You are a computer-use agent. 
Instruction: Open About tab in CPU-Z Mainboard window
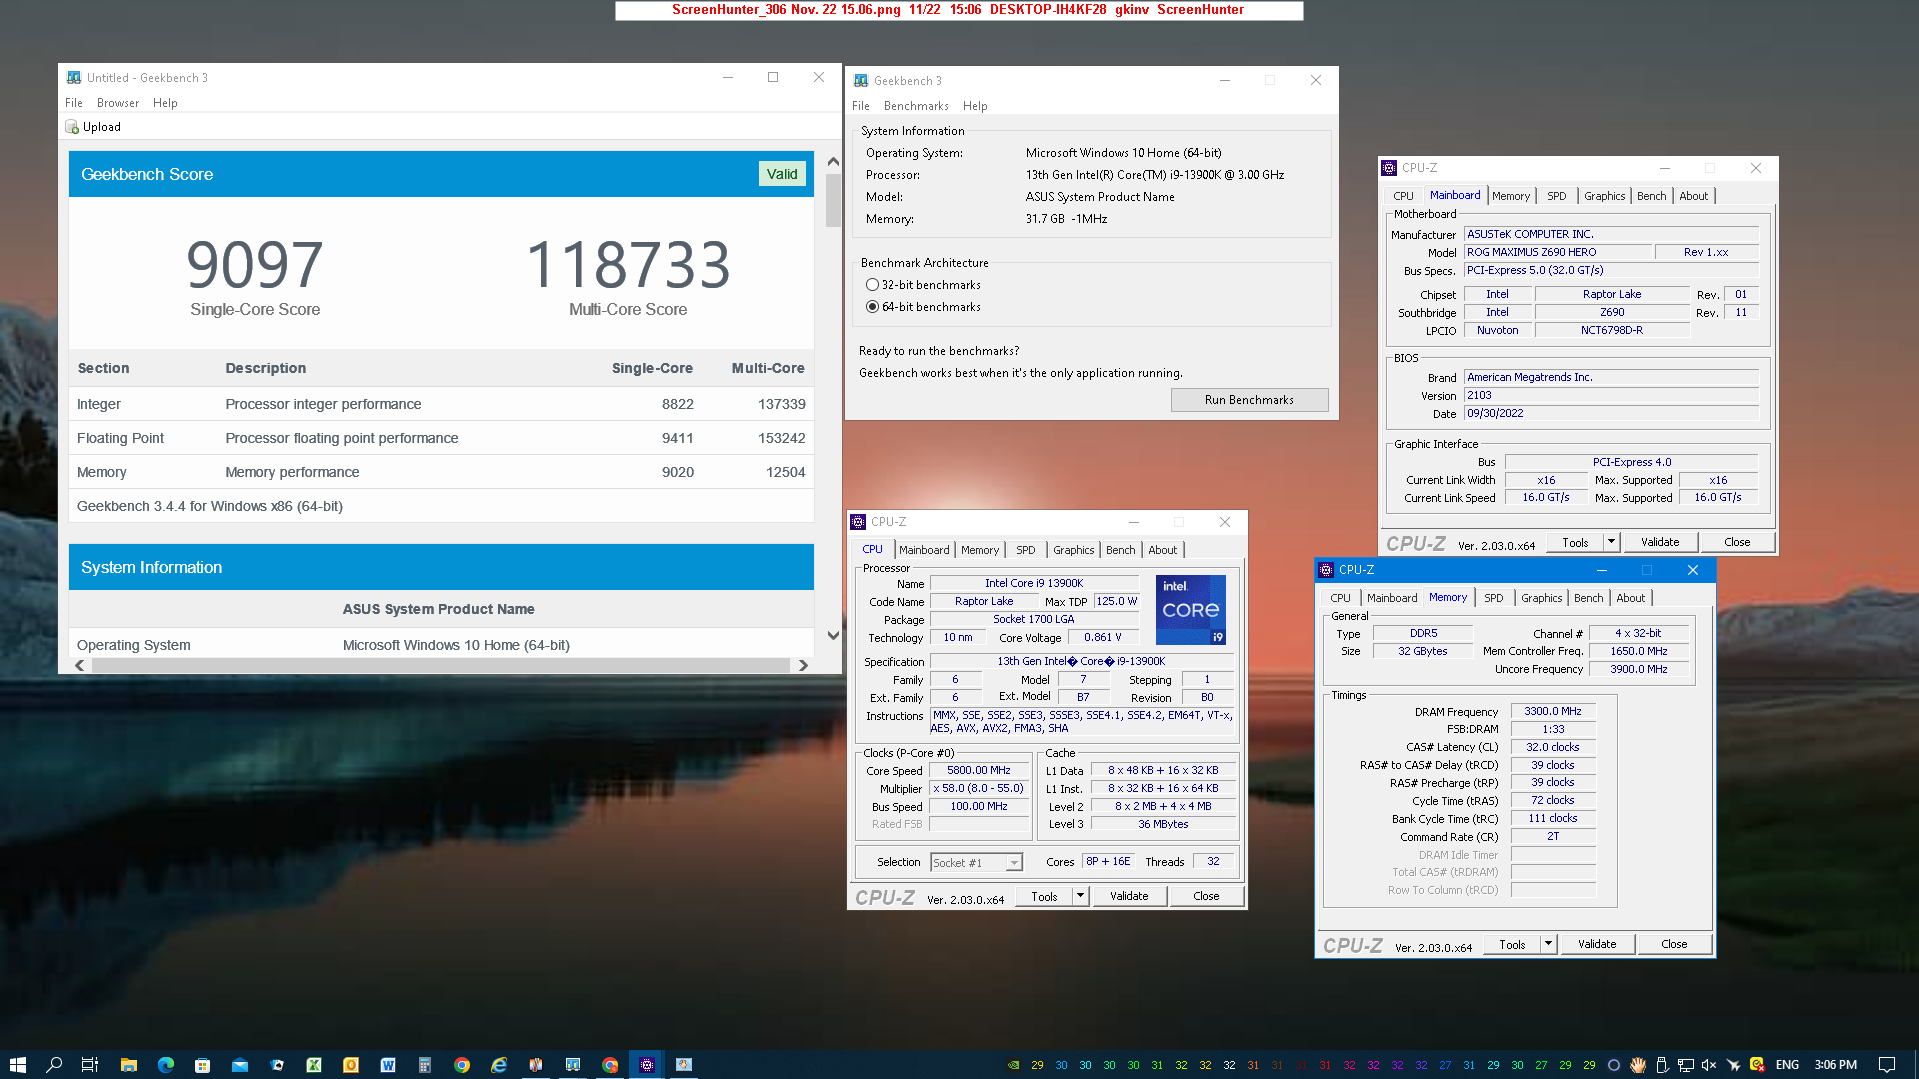click(1694, 196)
